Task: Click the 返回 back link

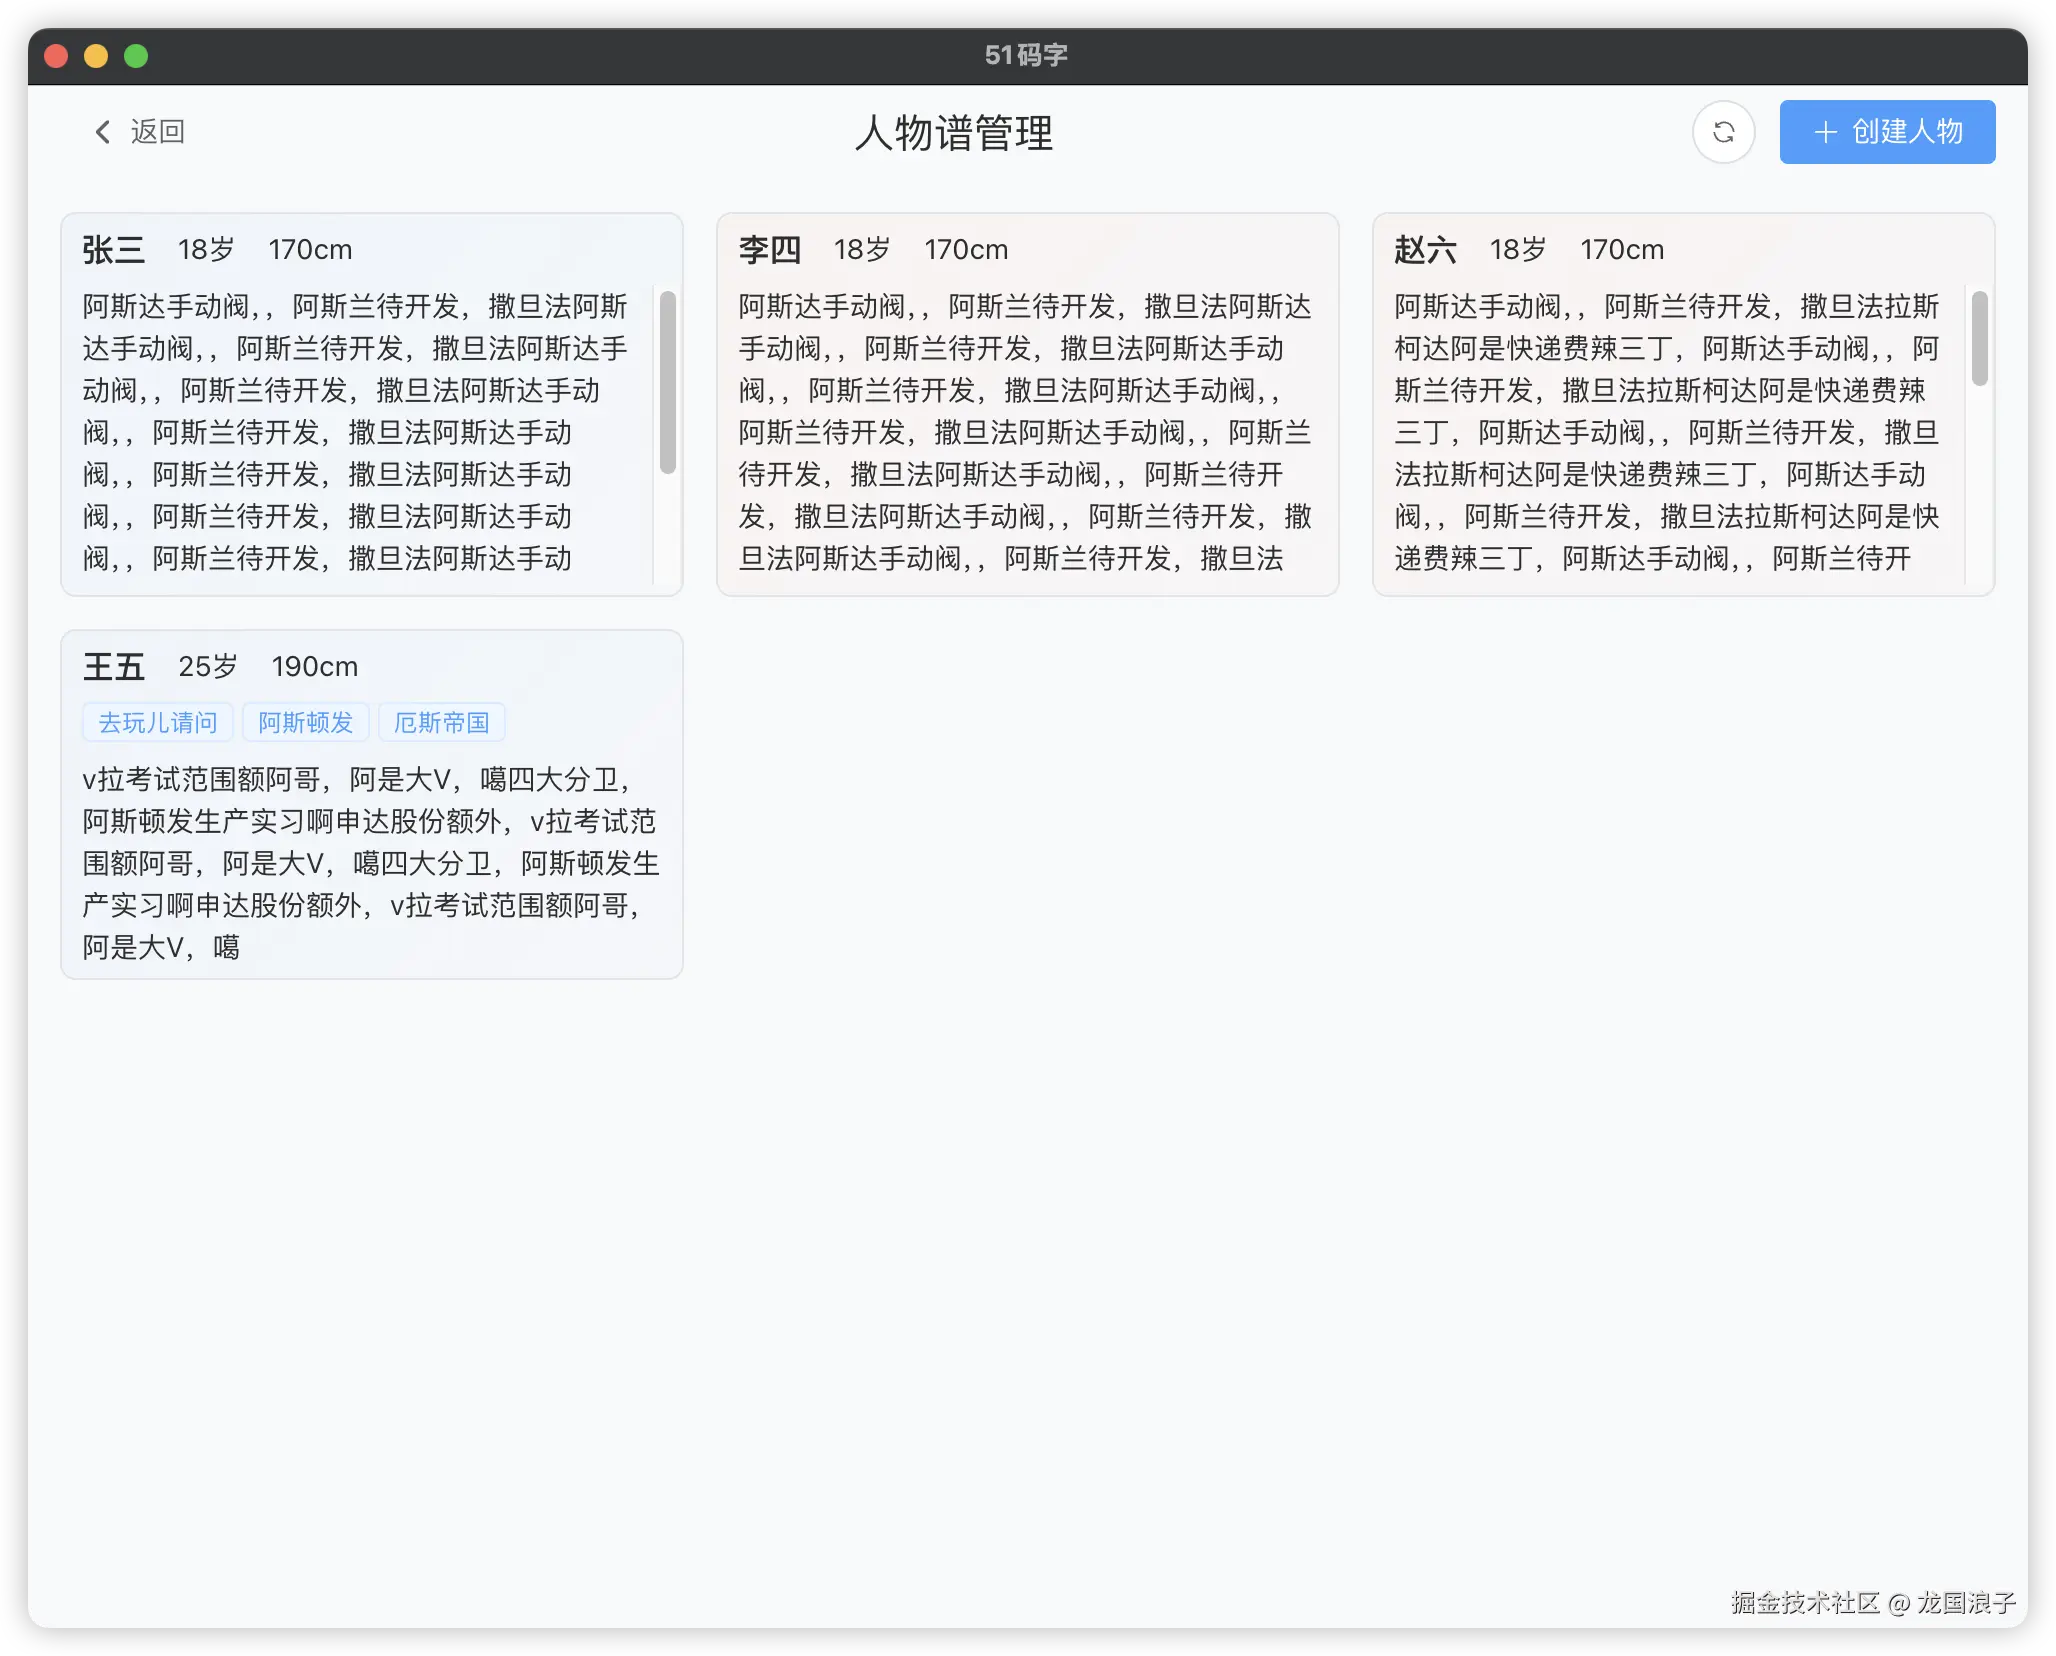Action: pos(157,132)
